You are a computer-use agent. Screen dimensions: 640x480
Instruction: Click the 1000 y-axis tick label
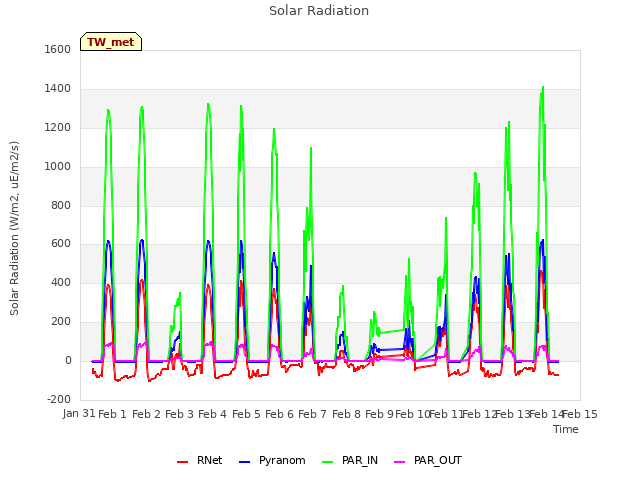coord(58,167)
